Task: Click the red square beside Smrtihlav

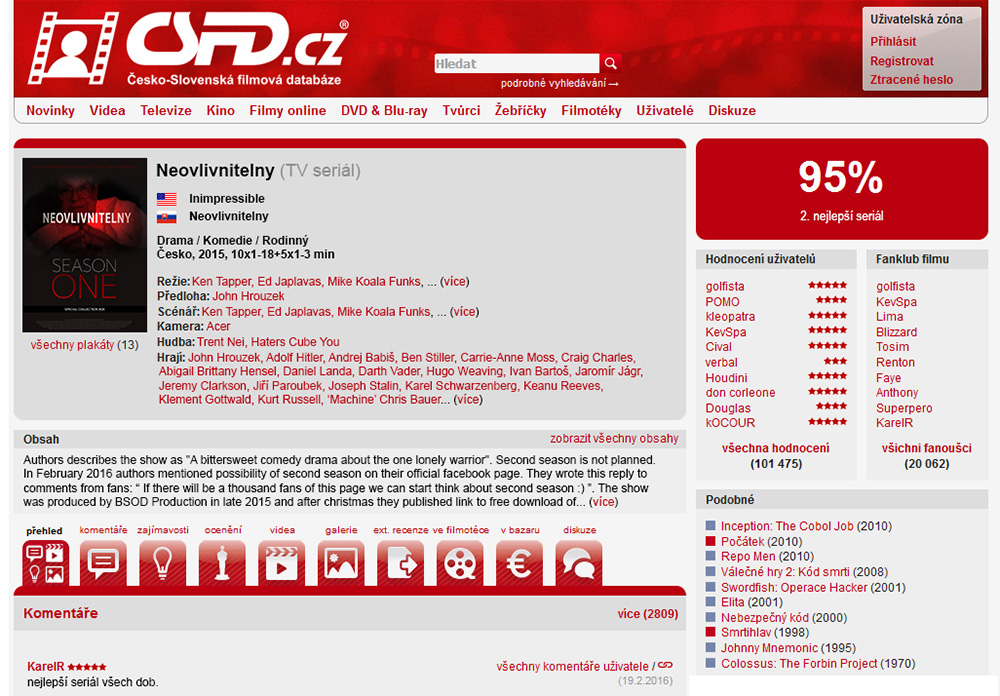Action: 710,632
